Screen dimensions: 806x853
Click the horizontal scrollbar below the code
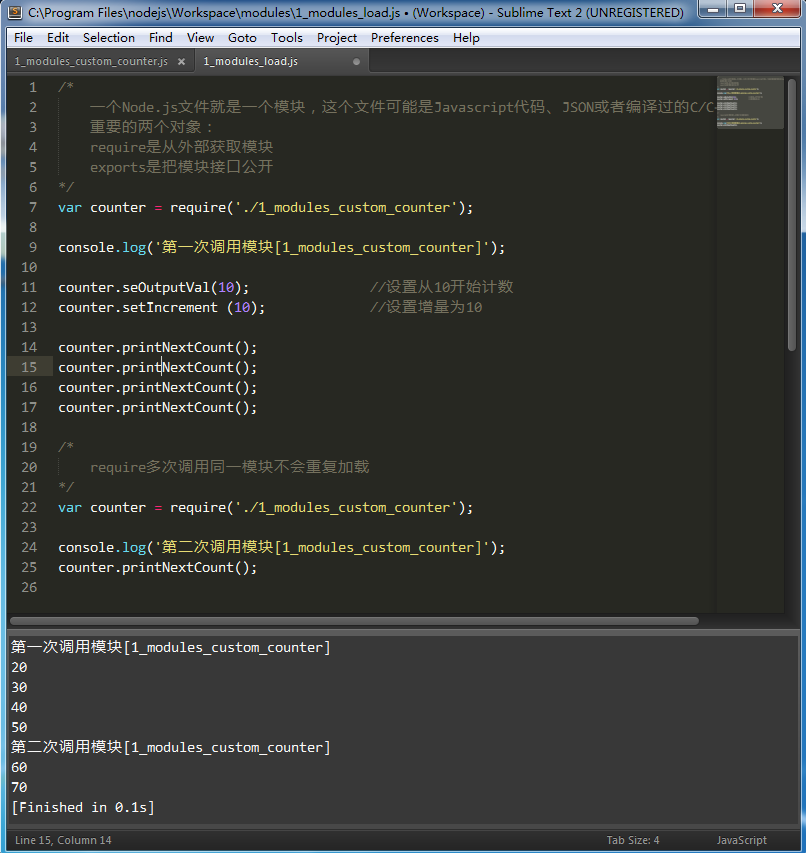pyautogui.click(x=350, y=620)
